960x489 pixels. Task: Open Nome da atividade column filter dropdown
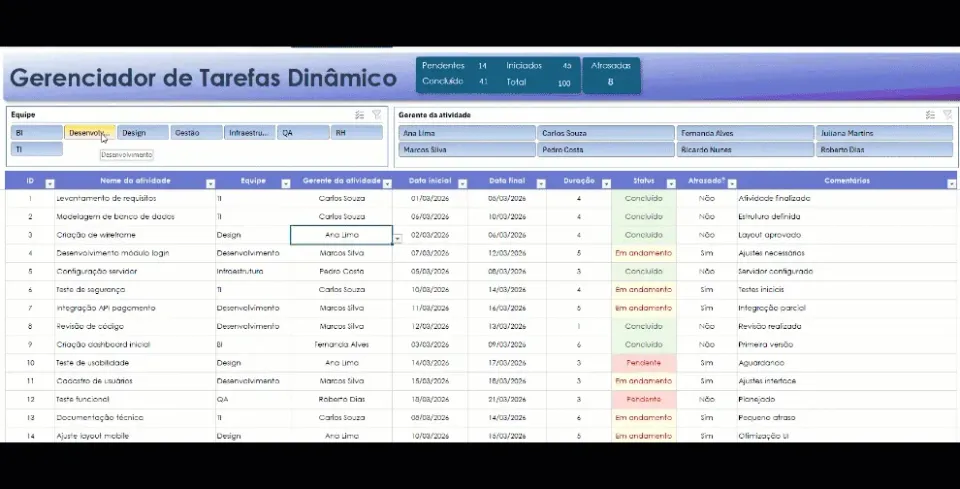(210, 184)
